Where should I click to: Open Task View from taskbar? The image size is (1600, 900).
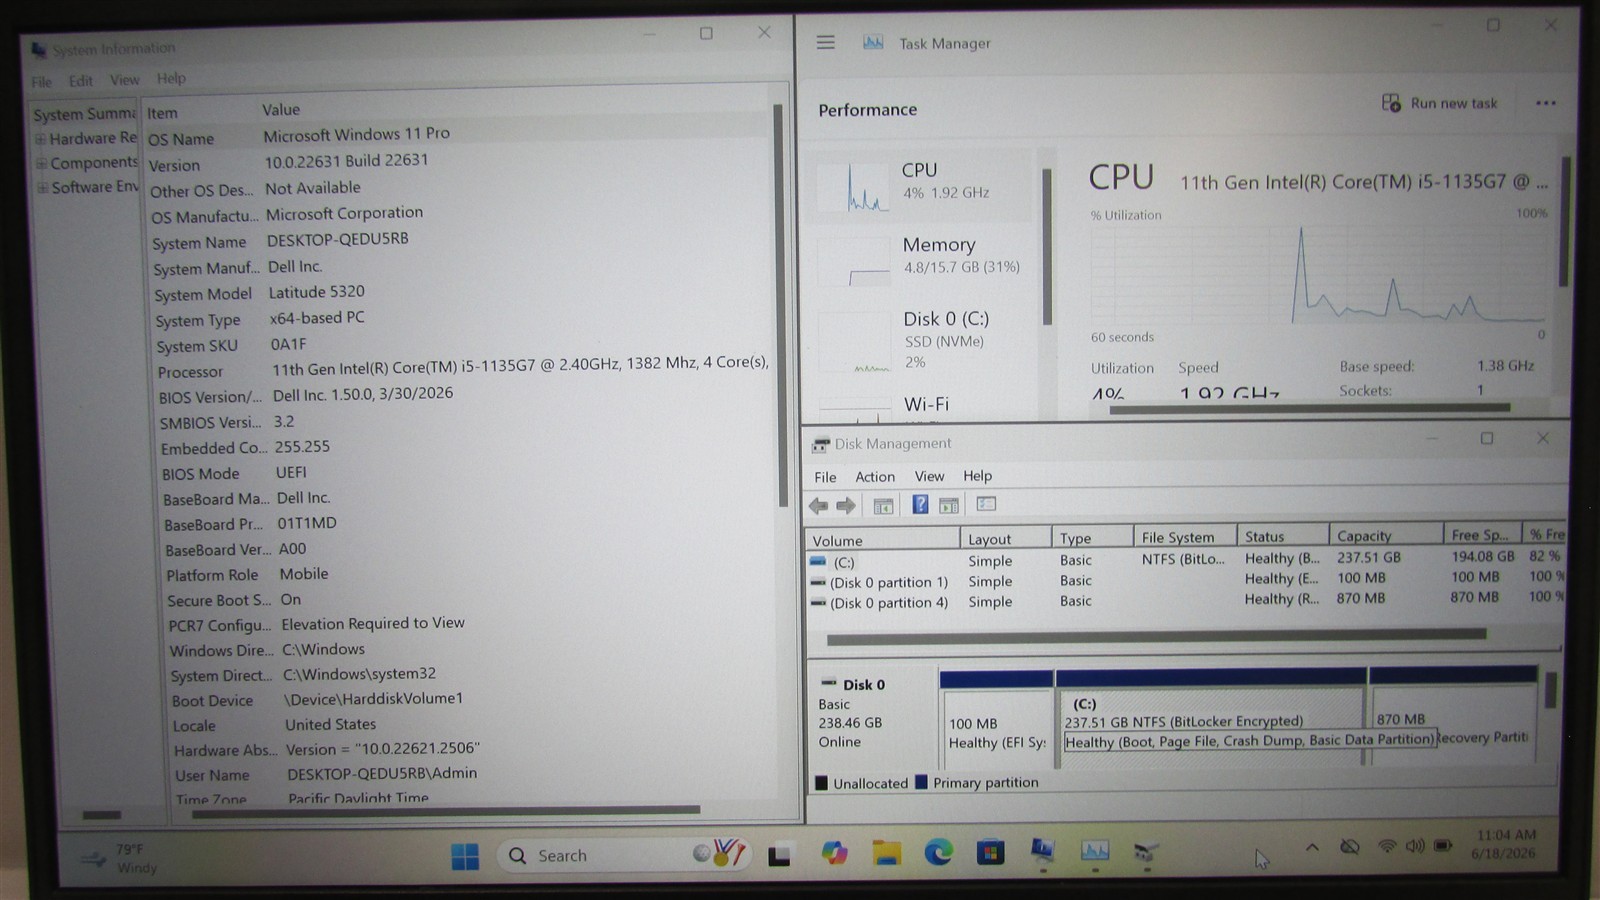click(x=780, y=855)
